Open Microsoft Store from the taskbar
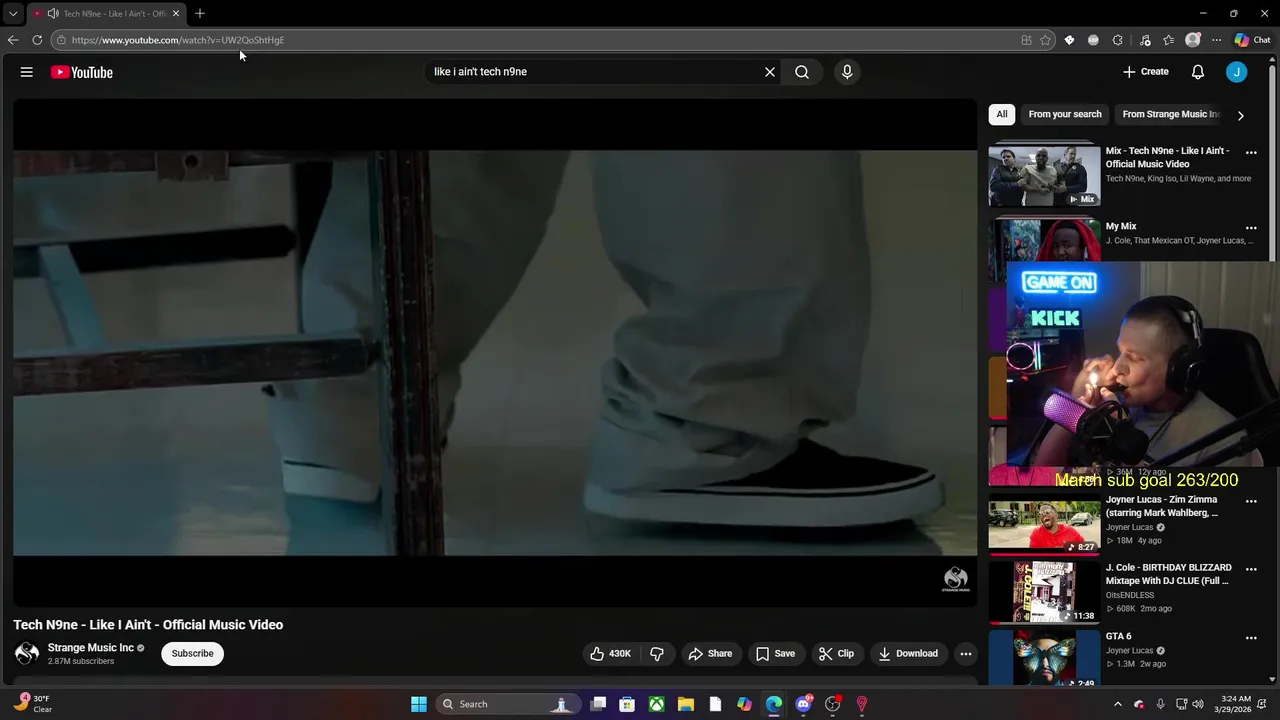Image resolution: width=1280 pixels, height=720 pixels. (x=627, y=704)
